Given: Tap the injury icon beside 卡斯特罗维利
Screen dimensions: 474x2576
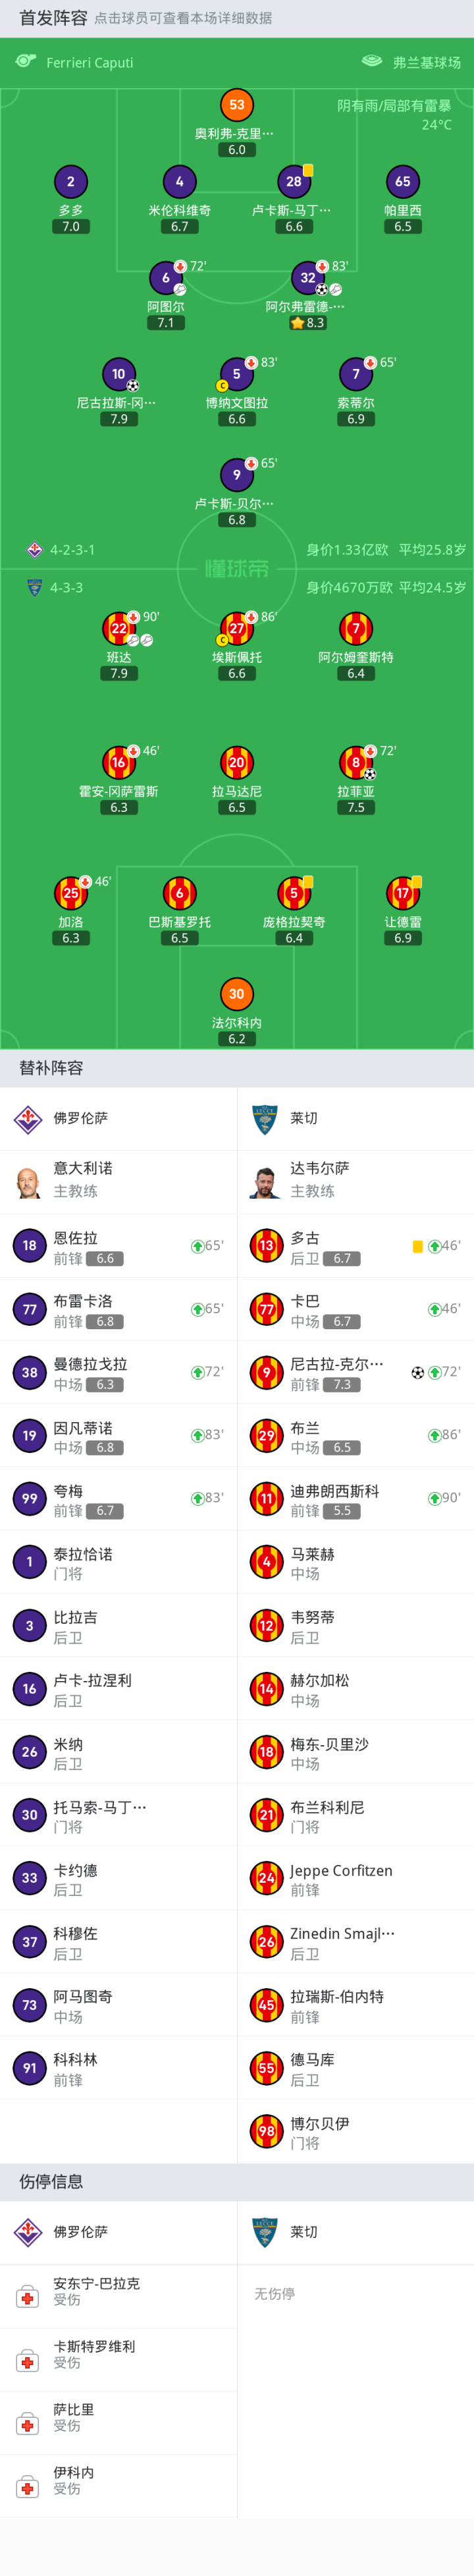Looking at the screenshot, I should pyautogui.click(x=28, y=2362).
